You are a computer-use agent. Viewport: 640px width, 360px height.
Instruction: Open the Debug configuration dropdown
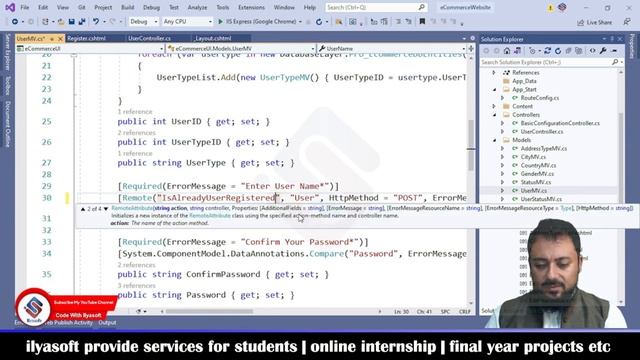[144, 22]
